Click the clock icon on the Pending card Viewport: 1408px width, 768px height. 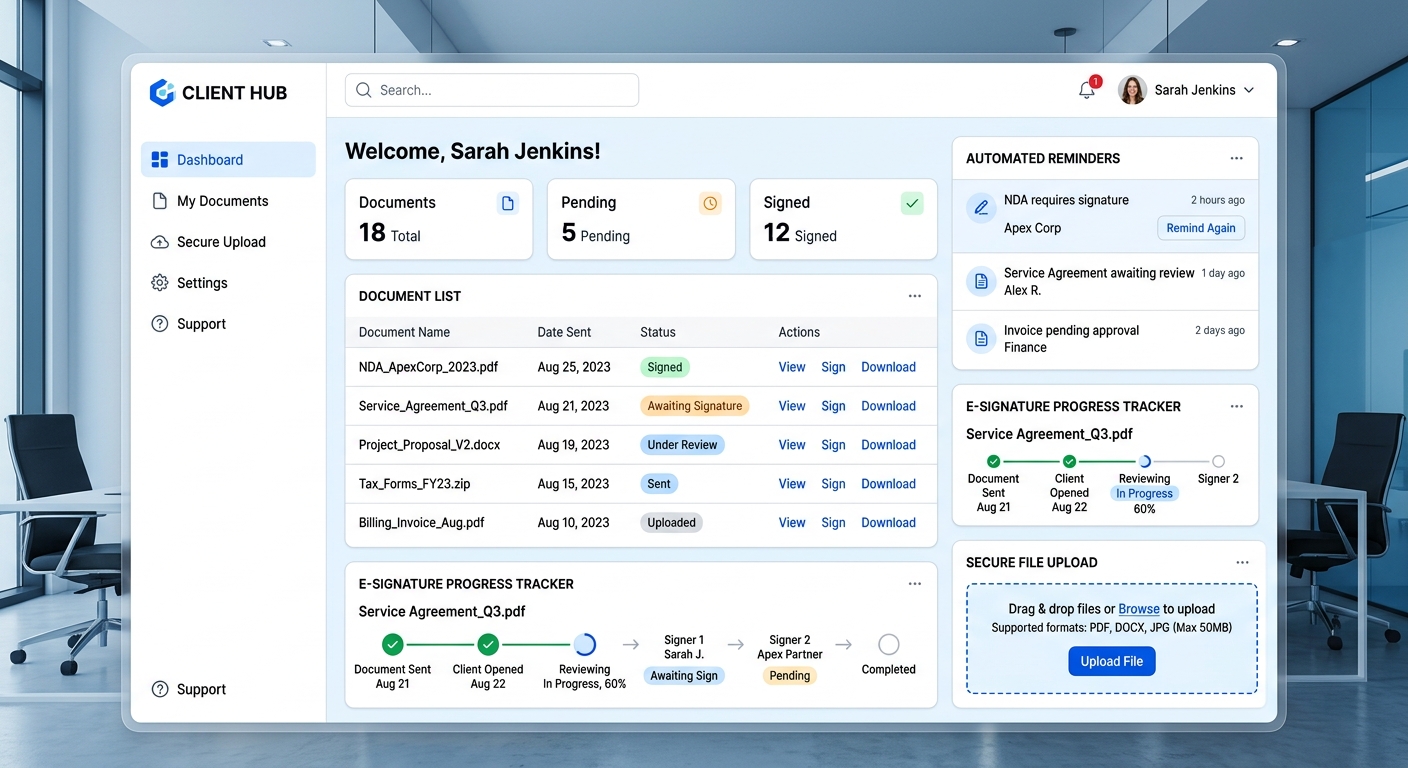pos(710,202)
